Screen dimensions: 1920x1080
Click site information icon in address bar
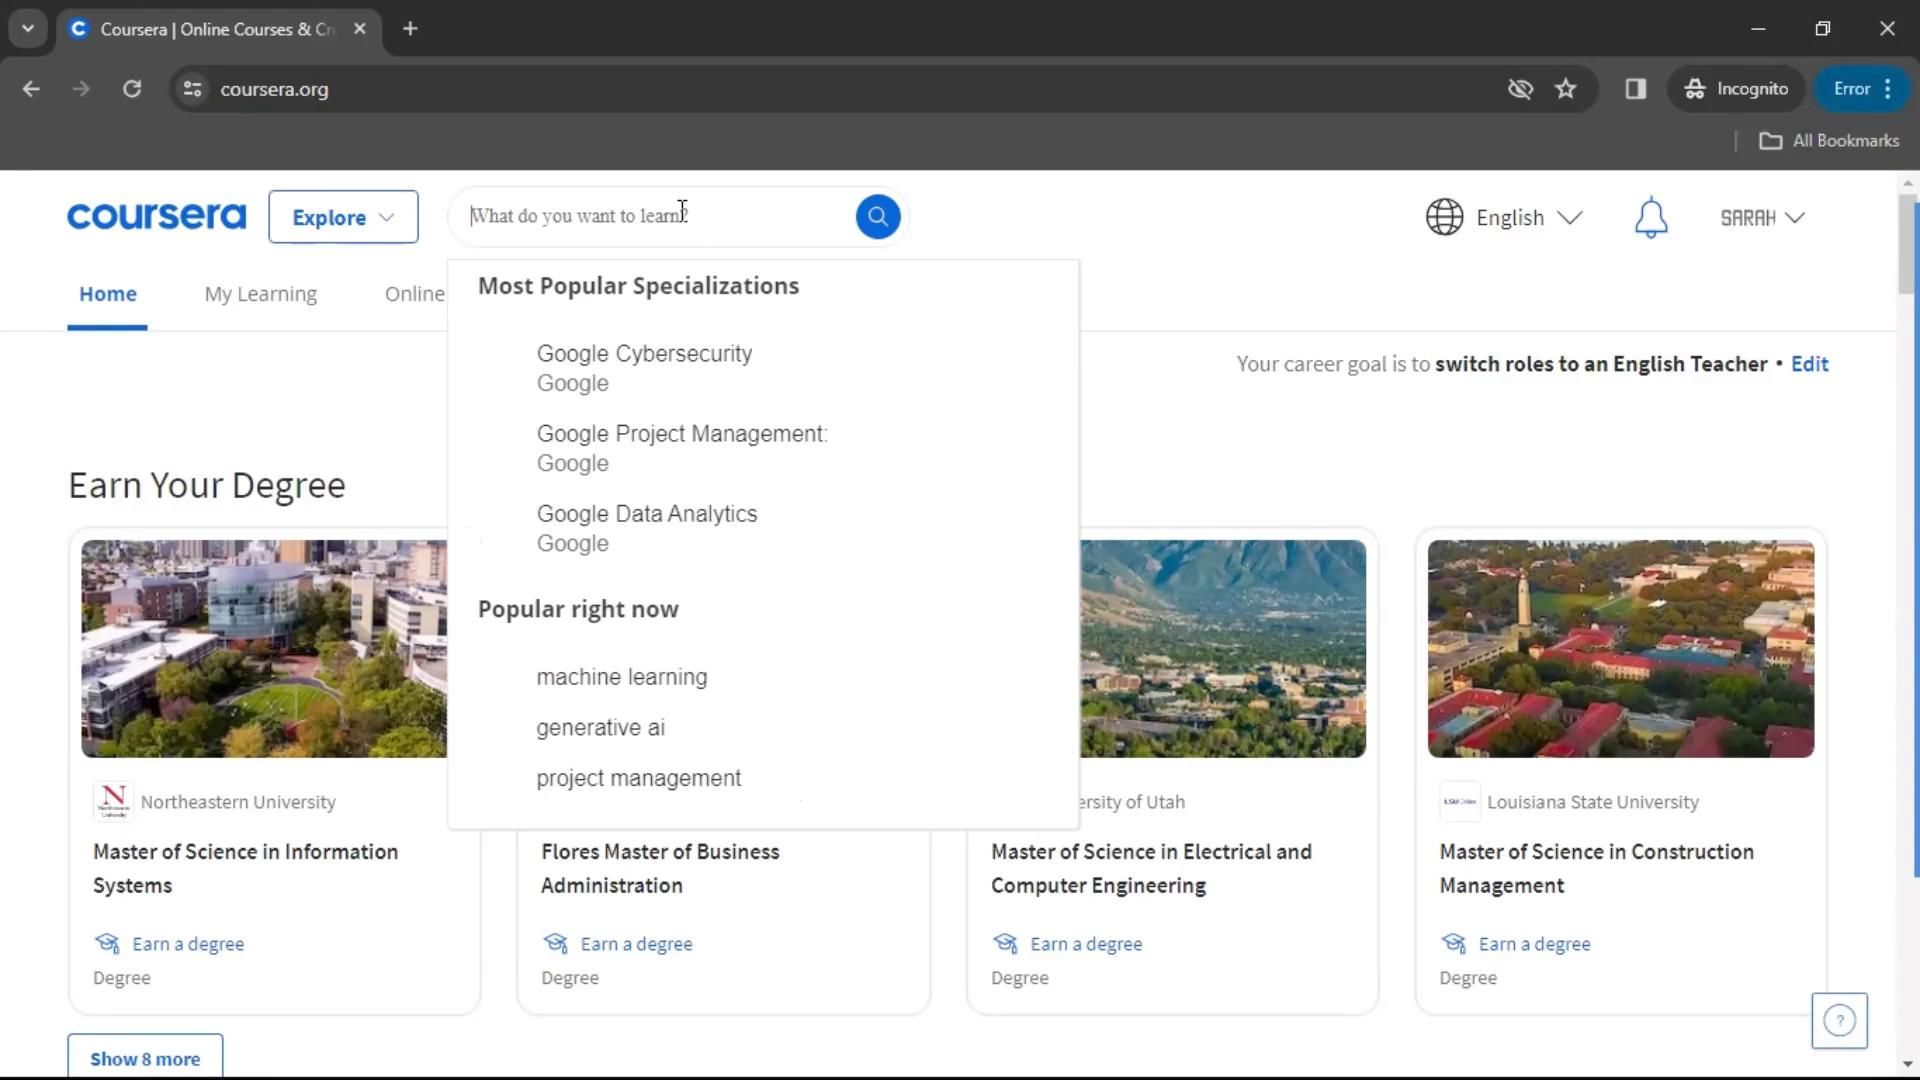click(x=193, y=89)
